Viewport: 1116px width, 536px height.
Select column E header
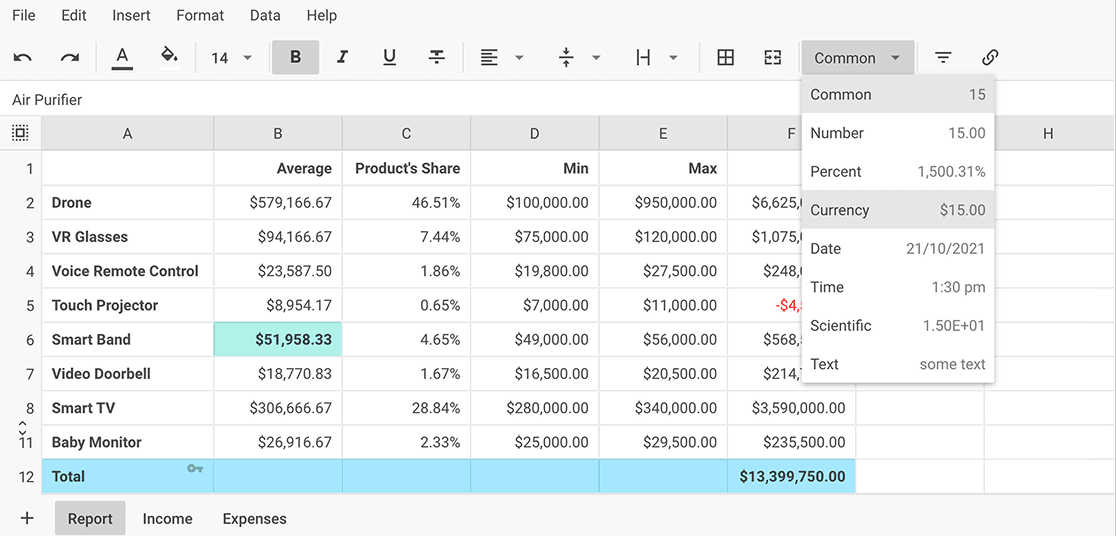pos(663,133)
